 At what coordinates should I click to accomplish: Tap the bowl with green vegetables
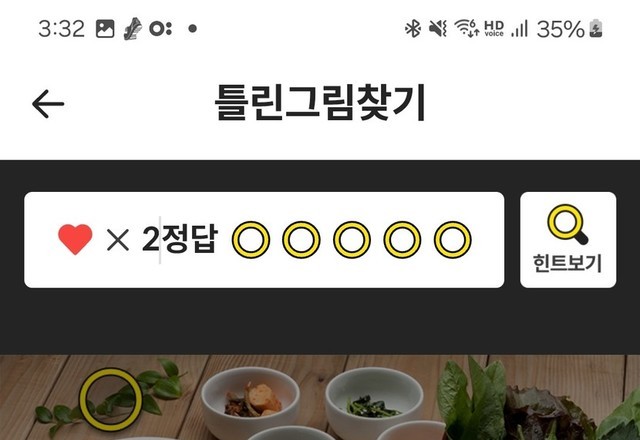(373, 400)
